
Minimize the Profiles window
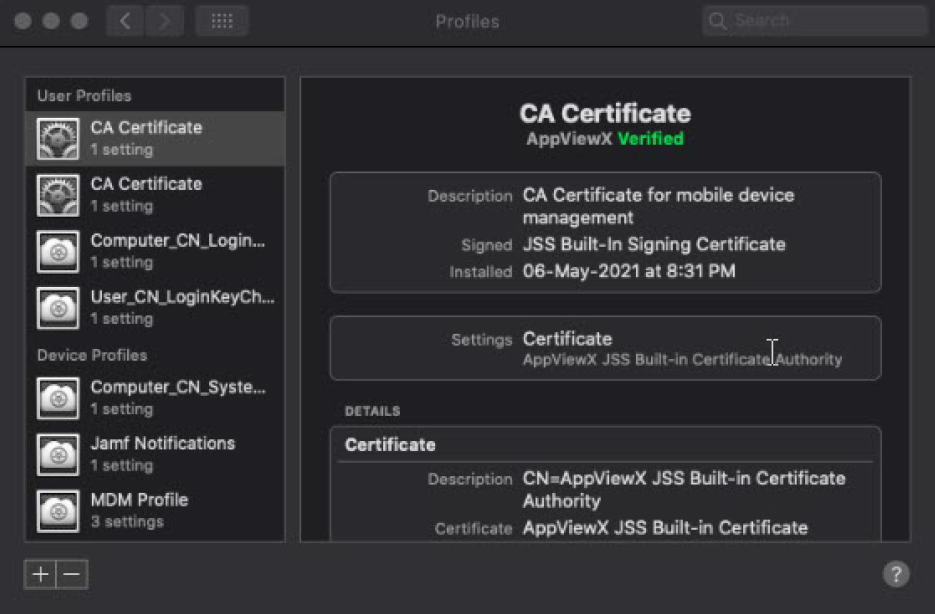tap(51, 21)
